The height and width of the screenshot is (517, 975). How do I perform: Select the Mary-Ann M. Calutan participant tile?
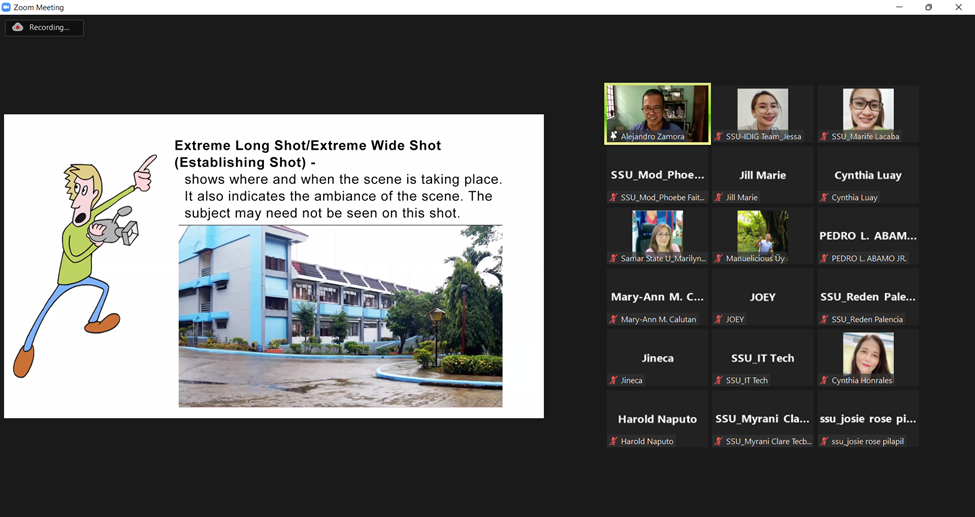click(x=657, y=298)
